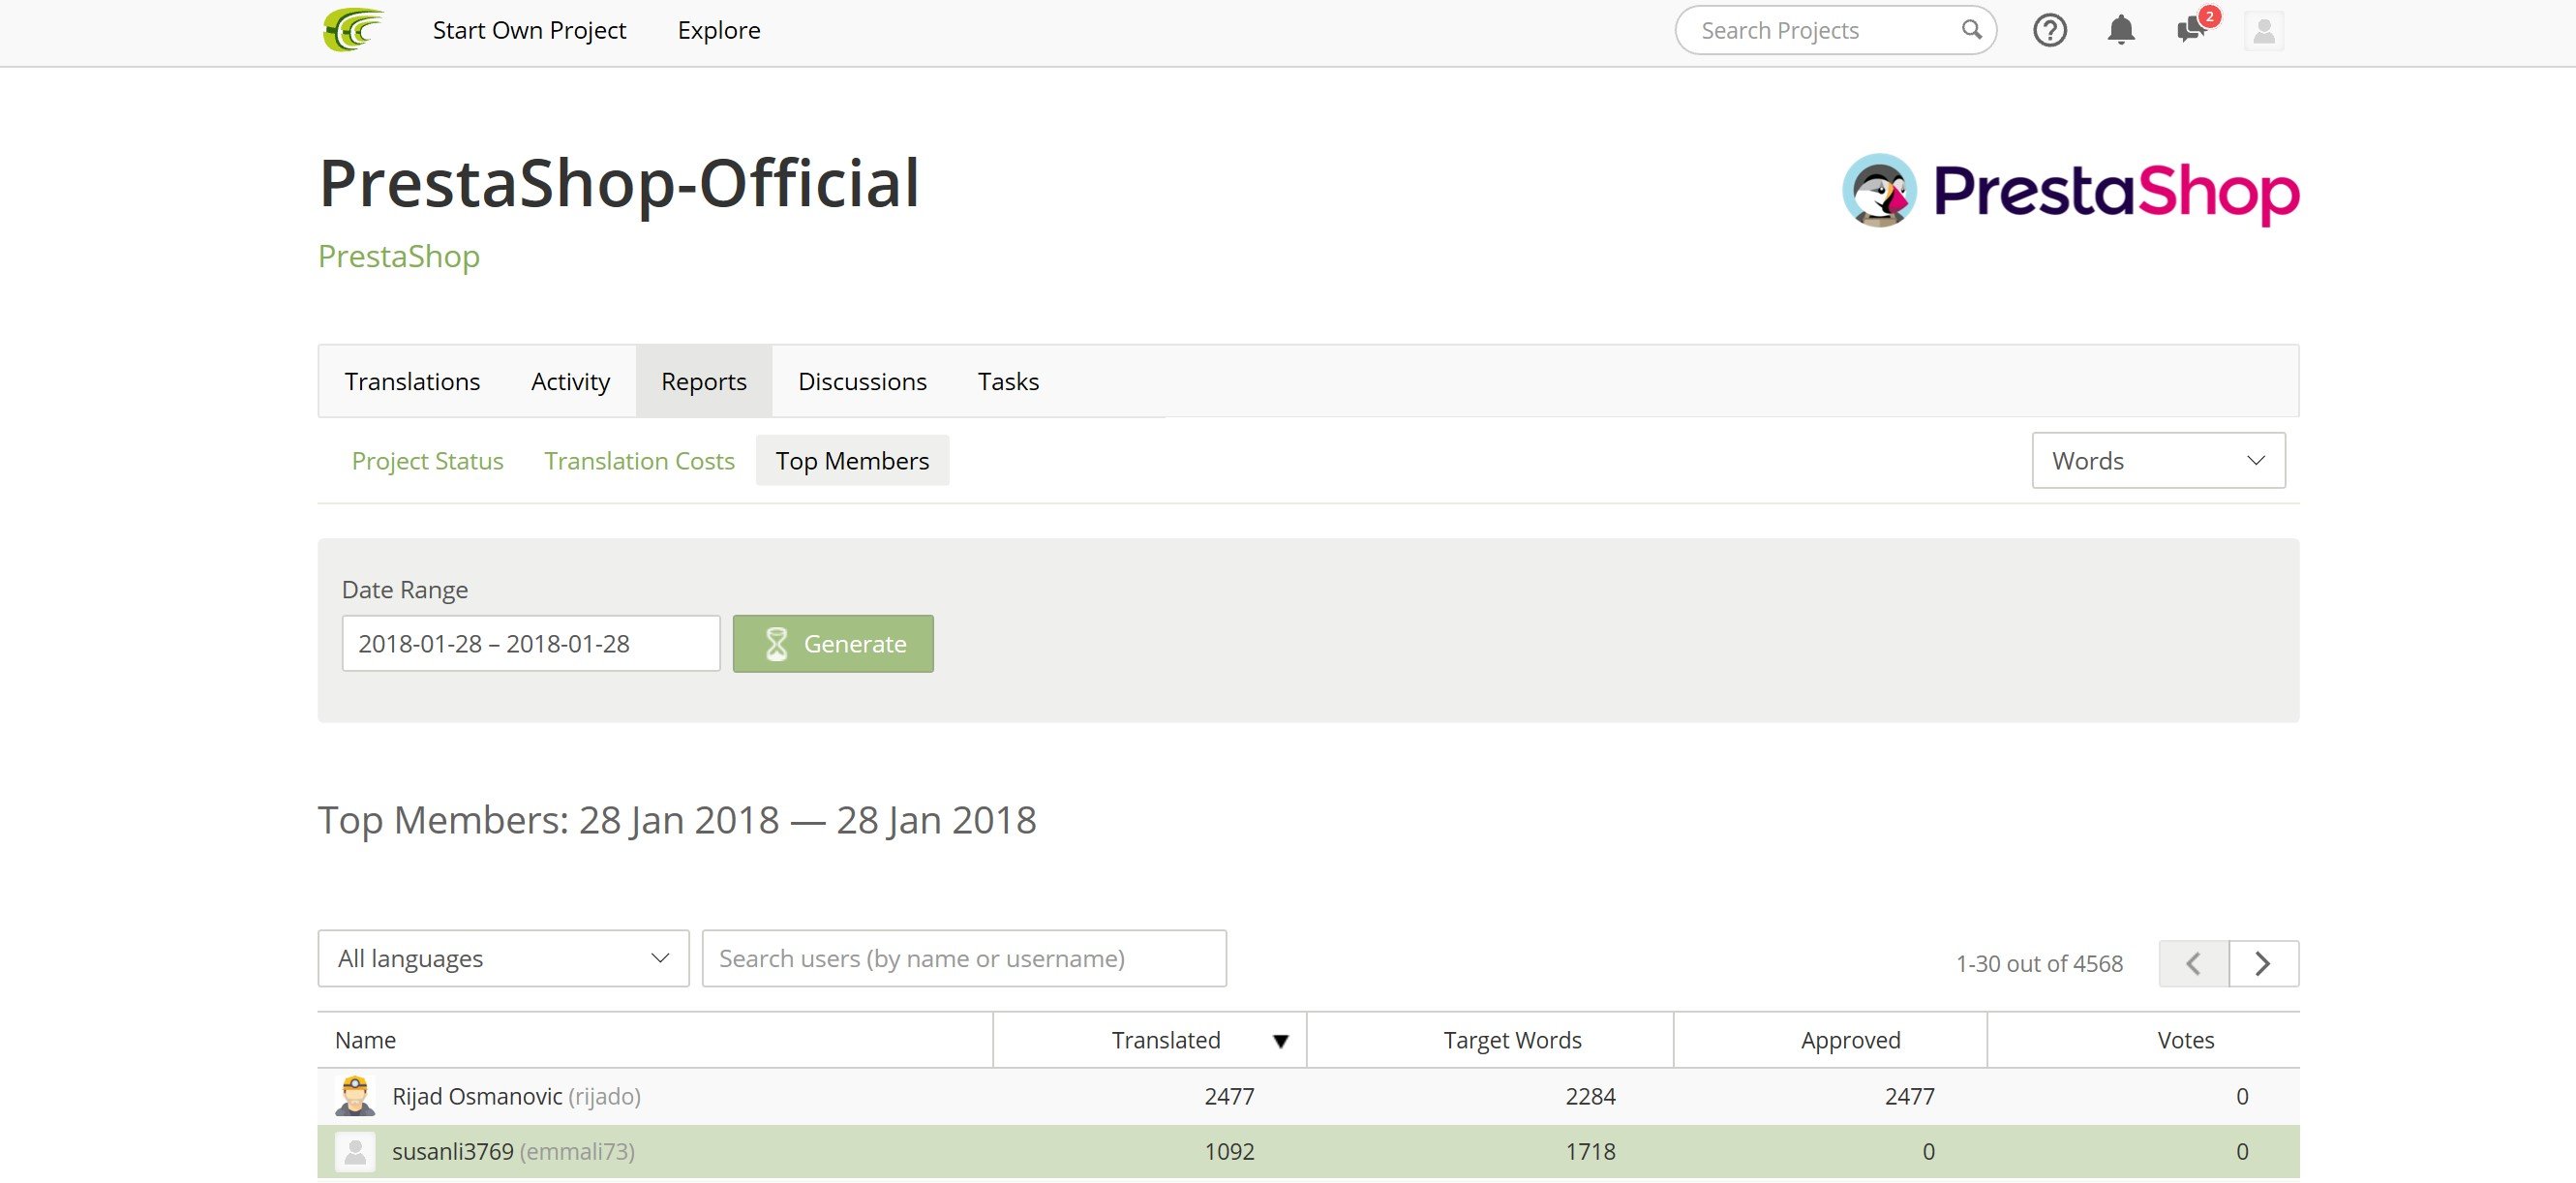Open the help question mark icon

2049,30
